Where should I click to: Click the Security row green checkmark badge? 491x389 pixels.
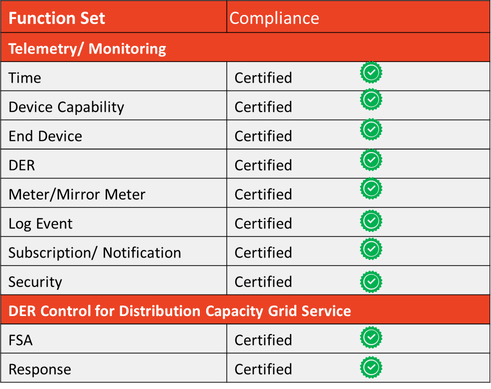point(371,282)
